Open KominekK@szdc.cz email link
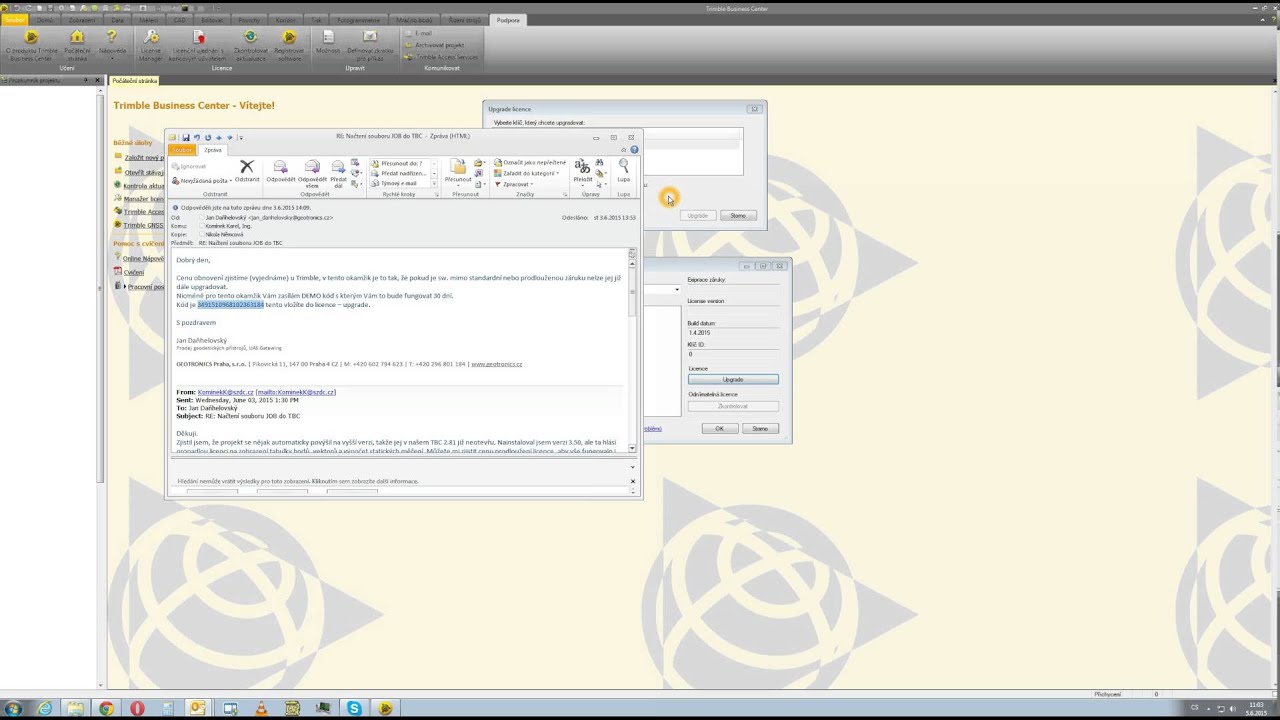 click(225, 392)
